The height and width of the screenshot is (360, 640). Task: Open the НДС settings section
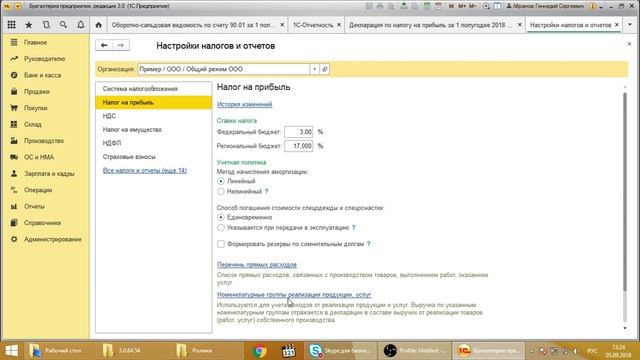153,116
